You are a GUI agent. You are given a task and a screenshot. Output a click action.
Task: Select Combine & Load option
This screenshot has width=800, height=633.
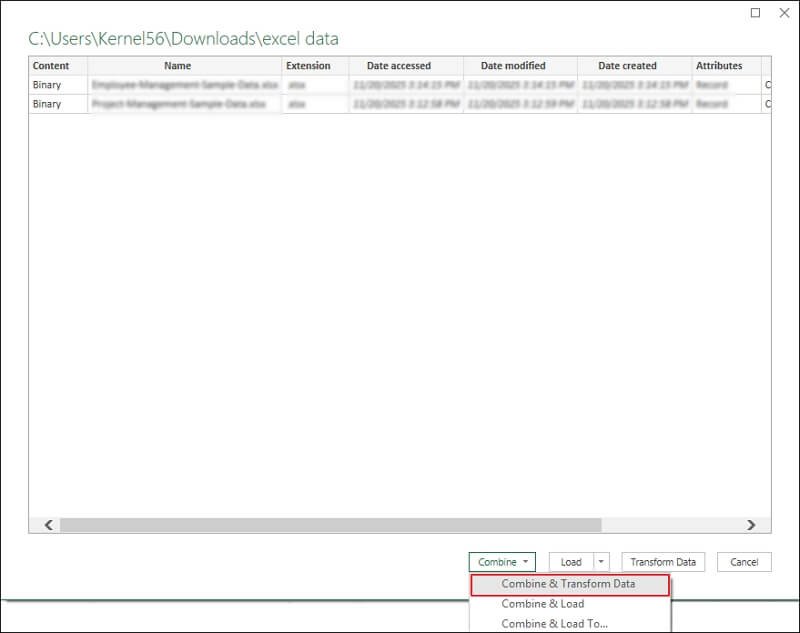(x=571, y=605)
